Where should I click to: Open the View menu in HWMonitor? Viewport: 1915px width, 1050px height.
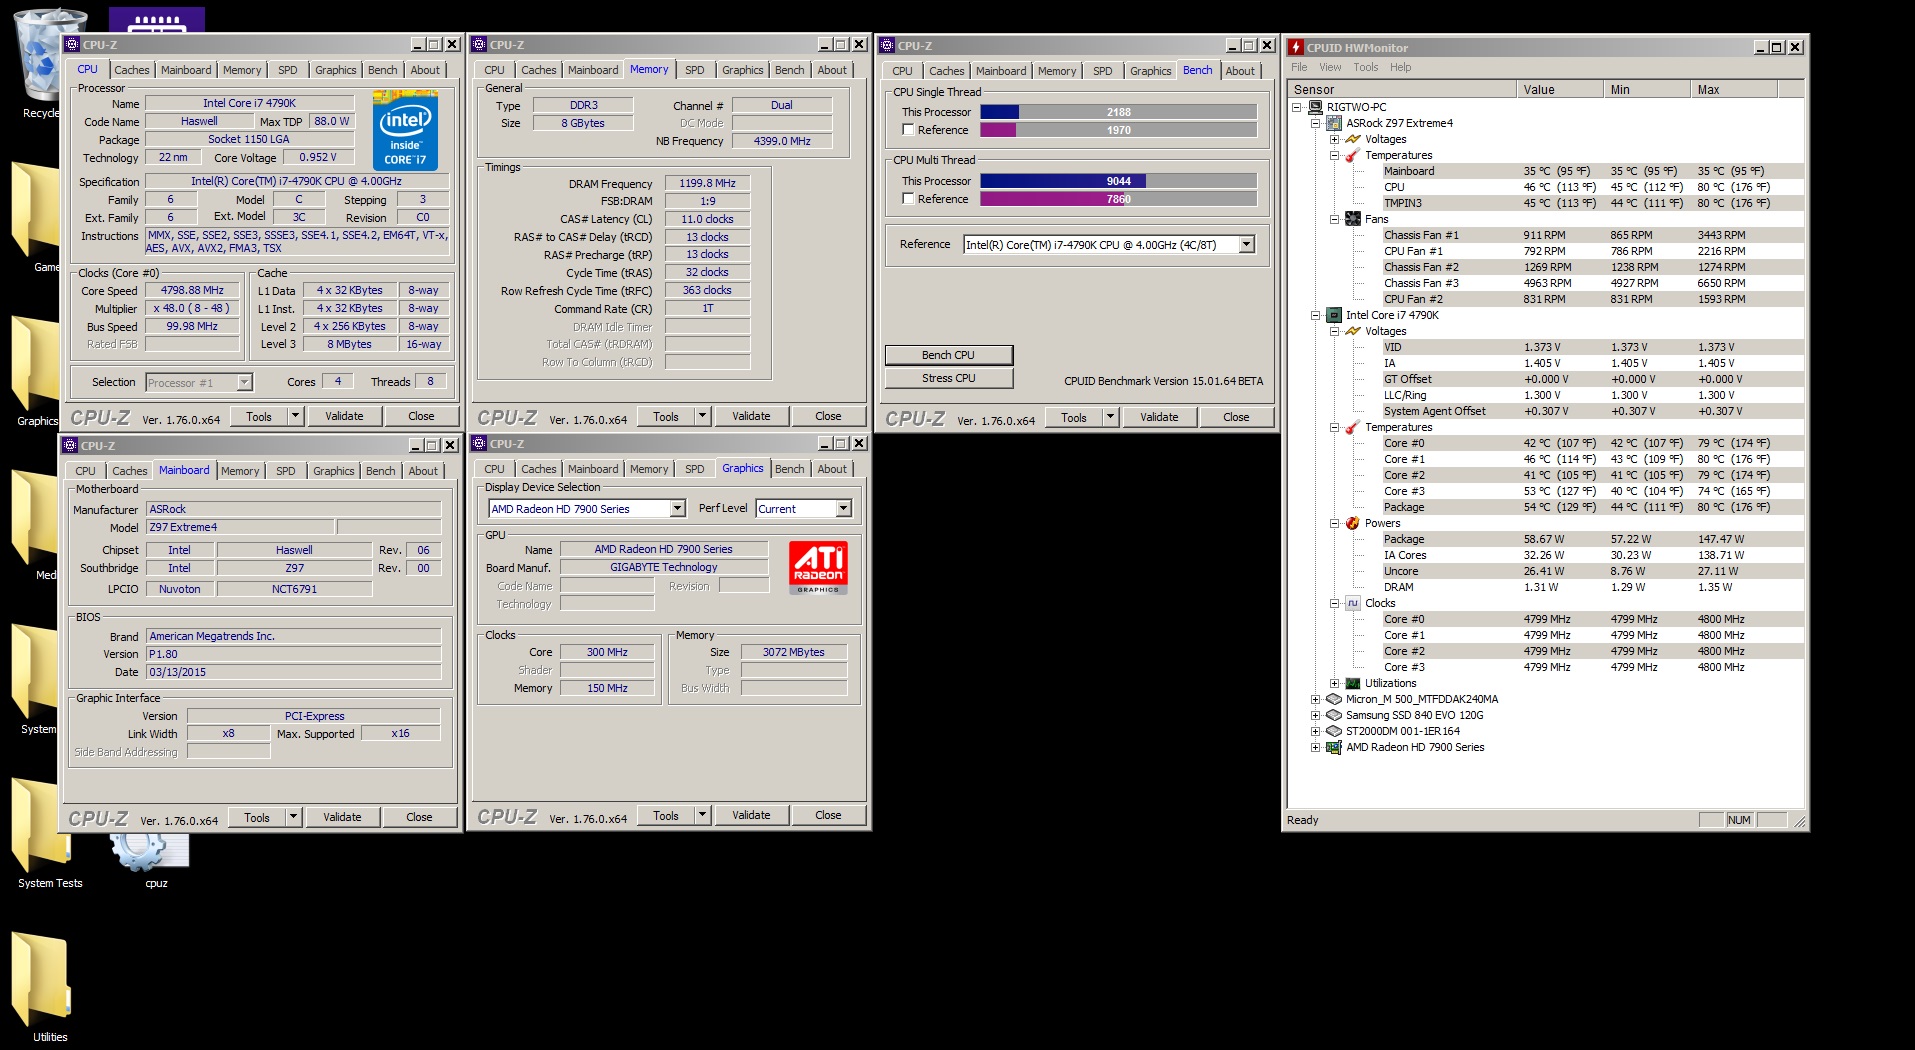pos(1330,67)
